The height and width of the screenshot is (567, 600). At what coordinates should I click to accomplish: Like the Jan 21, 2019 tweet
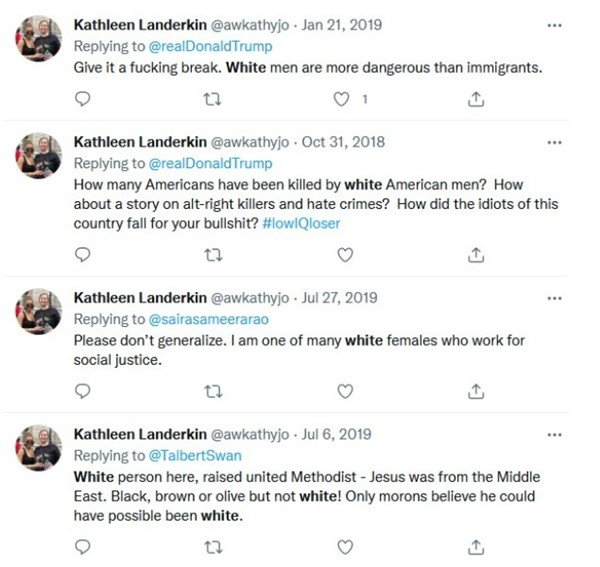(341, 99)
